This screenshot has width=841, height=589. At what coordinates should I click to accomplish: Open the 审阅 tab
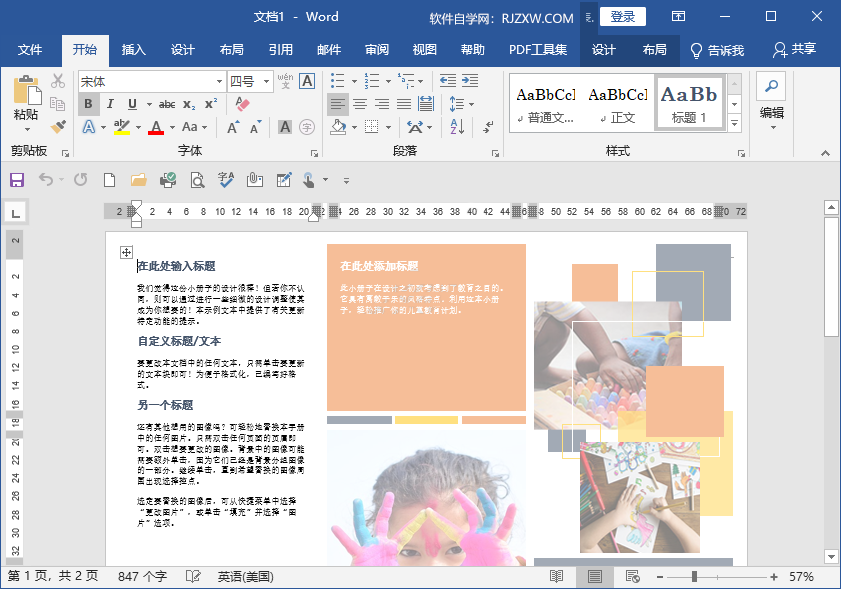tap(375, 49)
